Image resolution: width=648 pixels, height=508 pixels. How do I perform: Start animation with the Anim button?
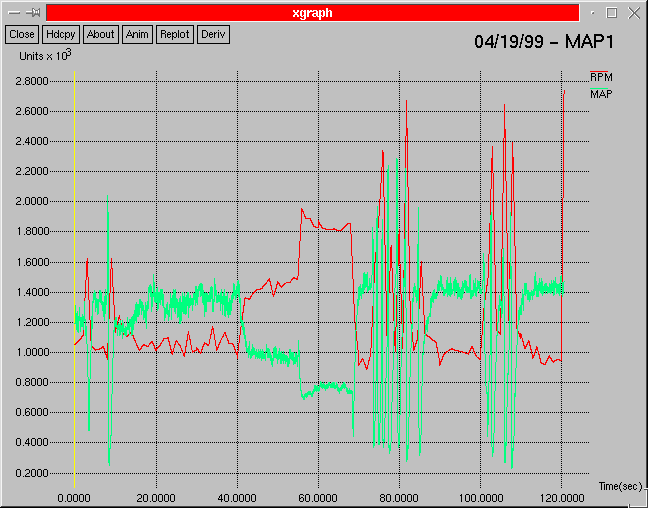point(137,34)
